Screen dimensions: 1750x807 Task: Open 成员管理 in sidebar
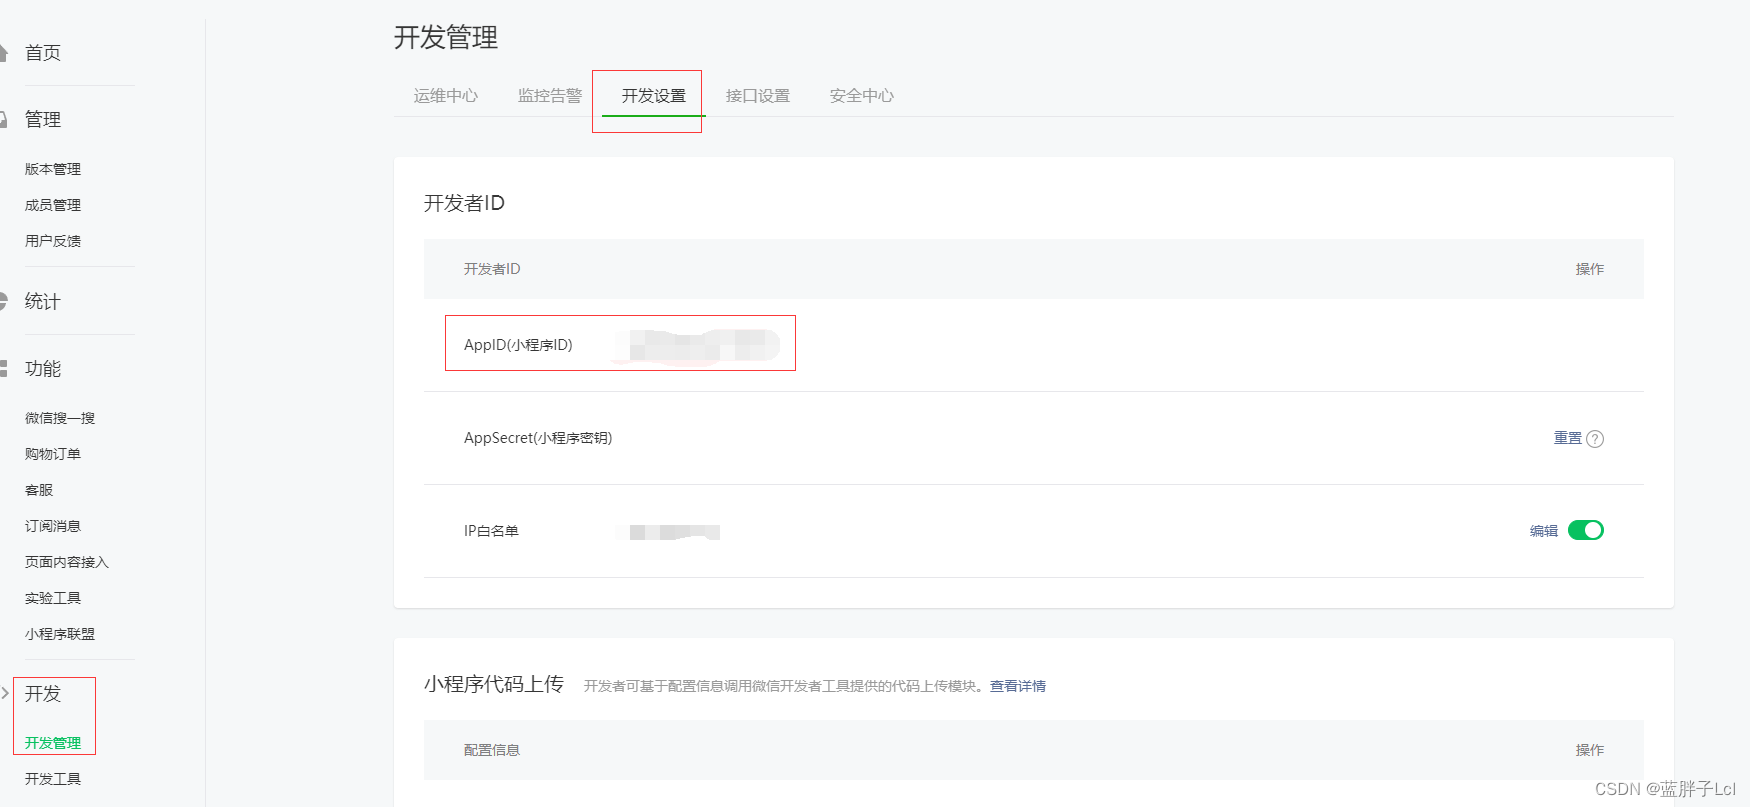pos(53,205)
